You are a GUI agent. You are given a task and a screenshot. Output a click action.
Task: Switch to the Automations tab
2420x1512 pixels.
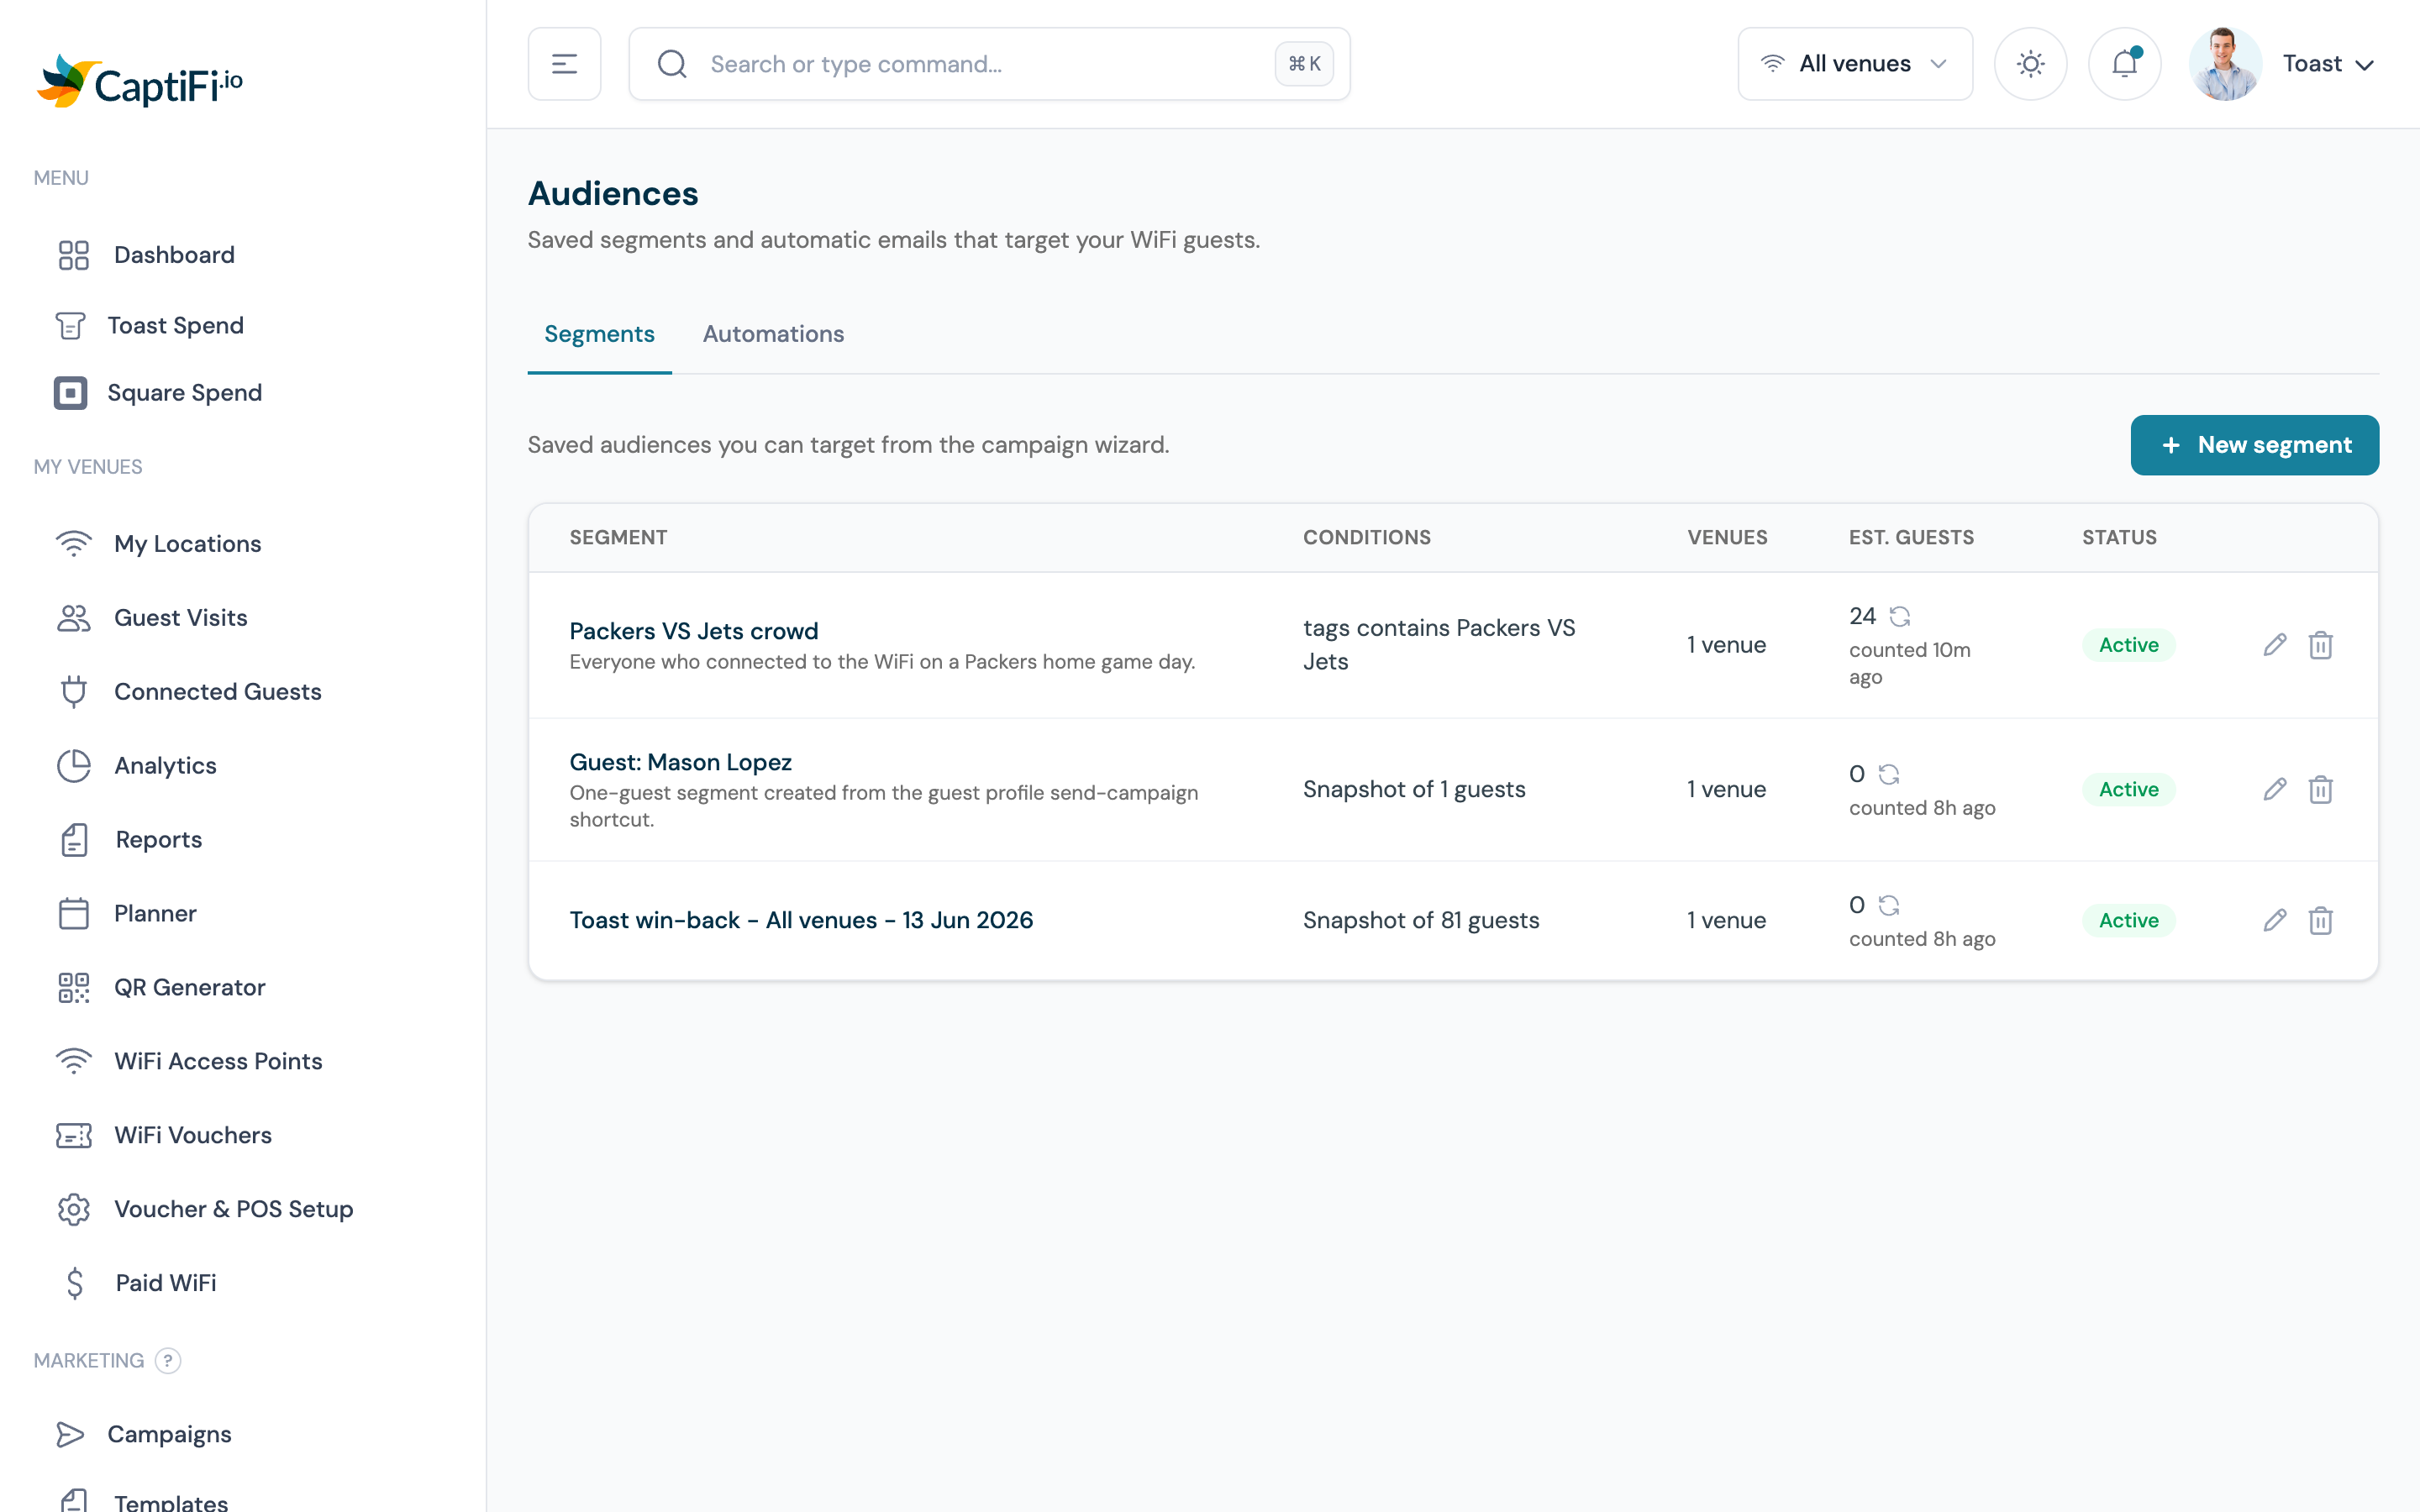(x=773, y=334)
